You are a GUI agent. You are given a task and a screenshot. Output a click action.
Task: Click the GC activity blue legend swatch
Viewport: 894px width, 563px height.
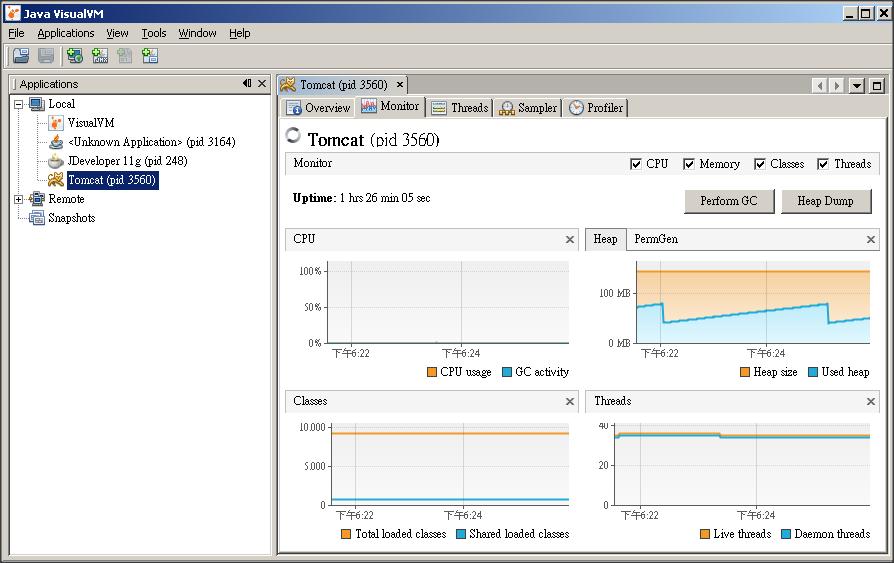tap(507, 372)
